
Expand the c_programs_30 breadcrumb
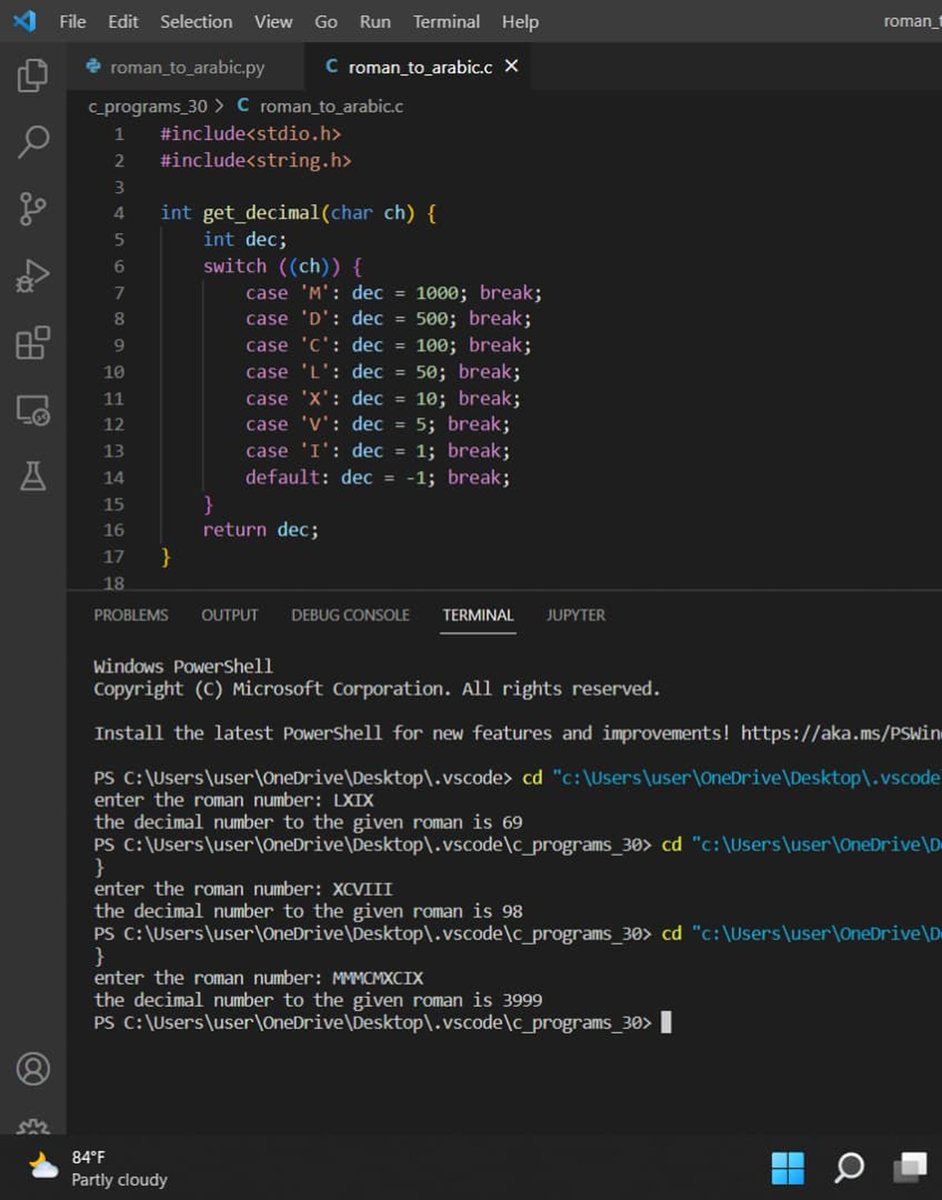click(148, 106)
